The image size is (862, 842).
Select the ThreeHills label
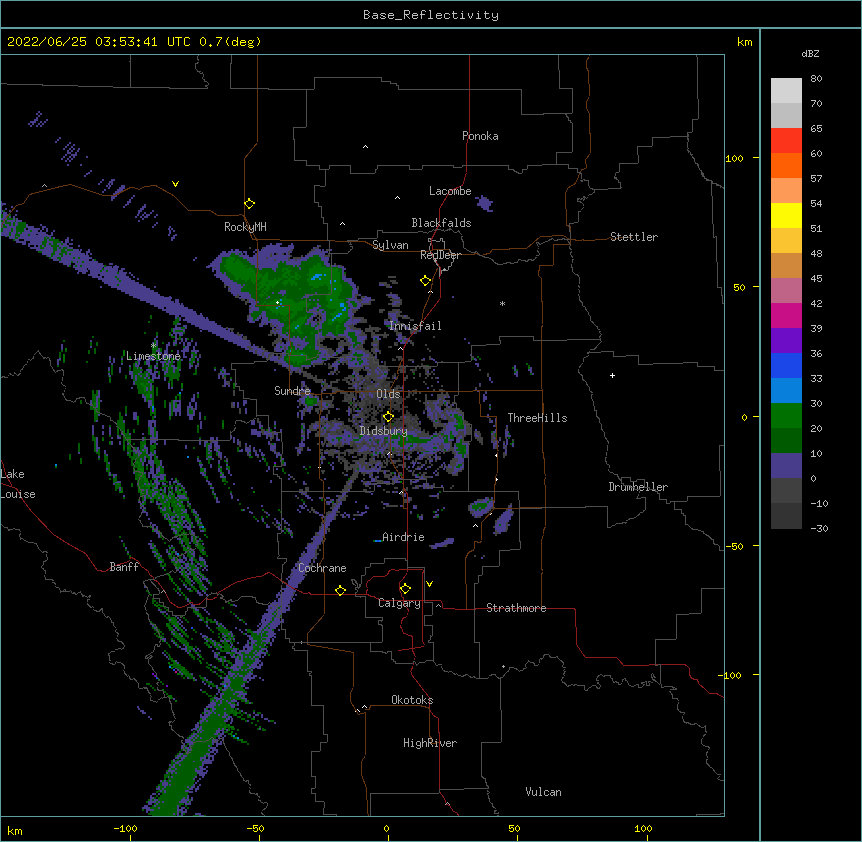(537, 418)
